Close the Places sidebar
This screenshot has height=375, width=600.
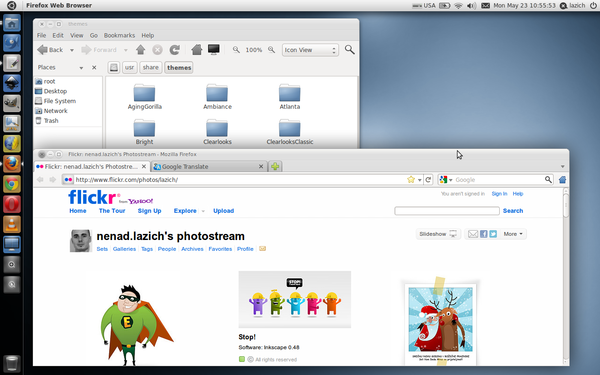point(94,67)
